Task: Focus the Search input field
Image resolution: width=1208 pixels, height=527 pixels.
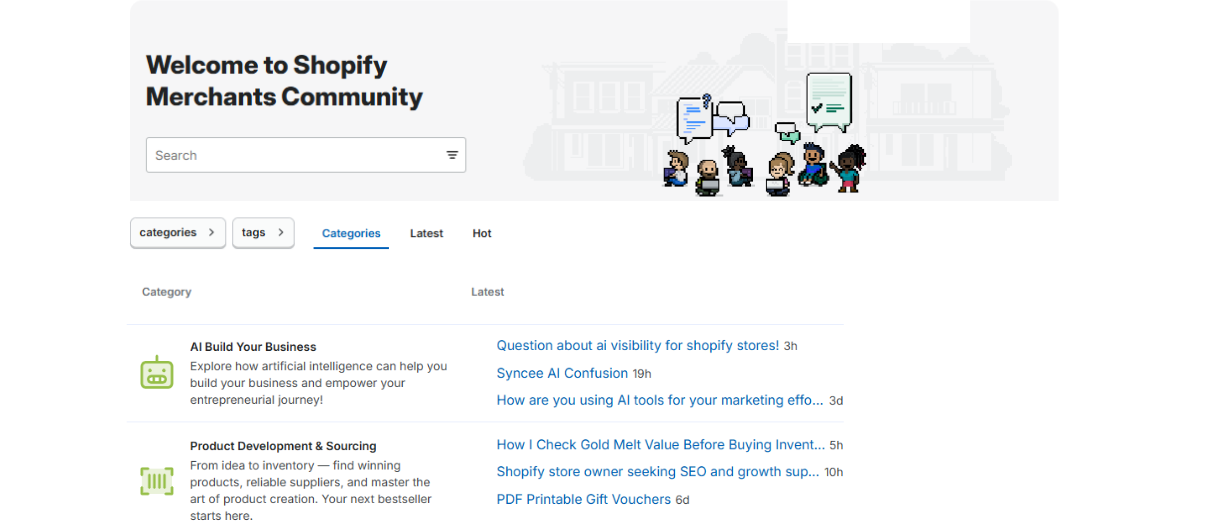Action: pyautogui.click(x=295, y=155)
